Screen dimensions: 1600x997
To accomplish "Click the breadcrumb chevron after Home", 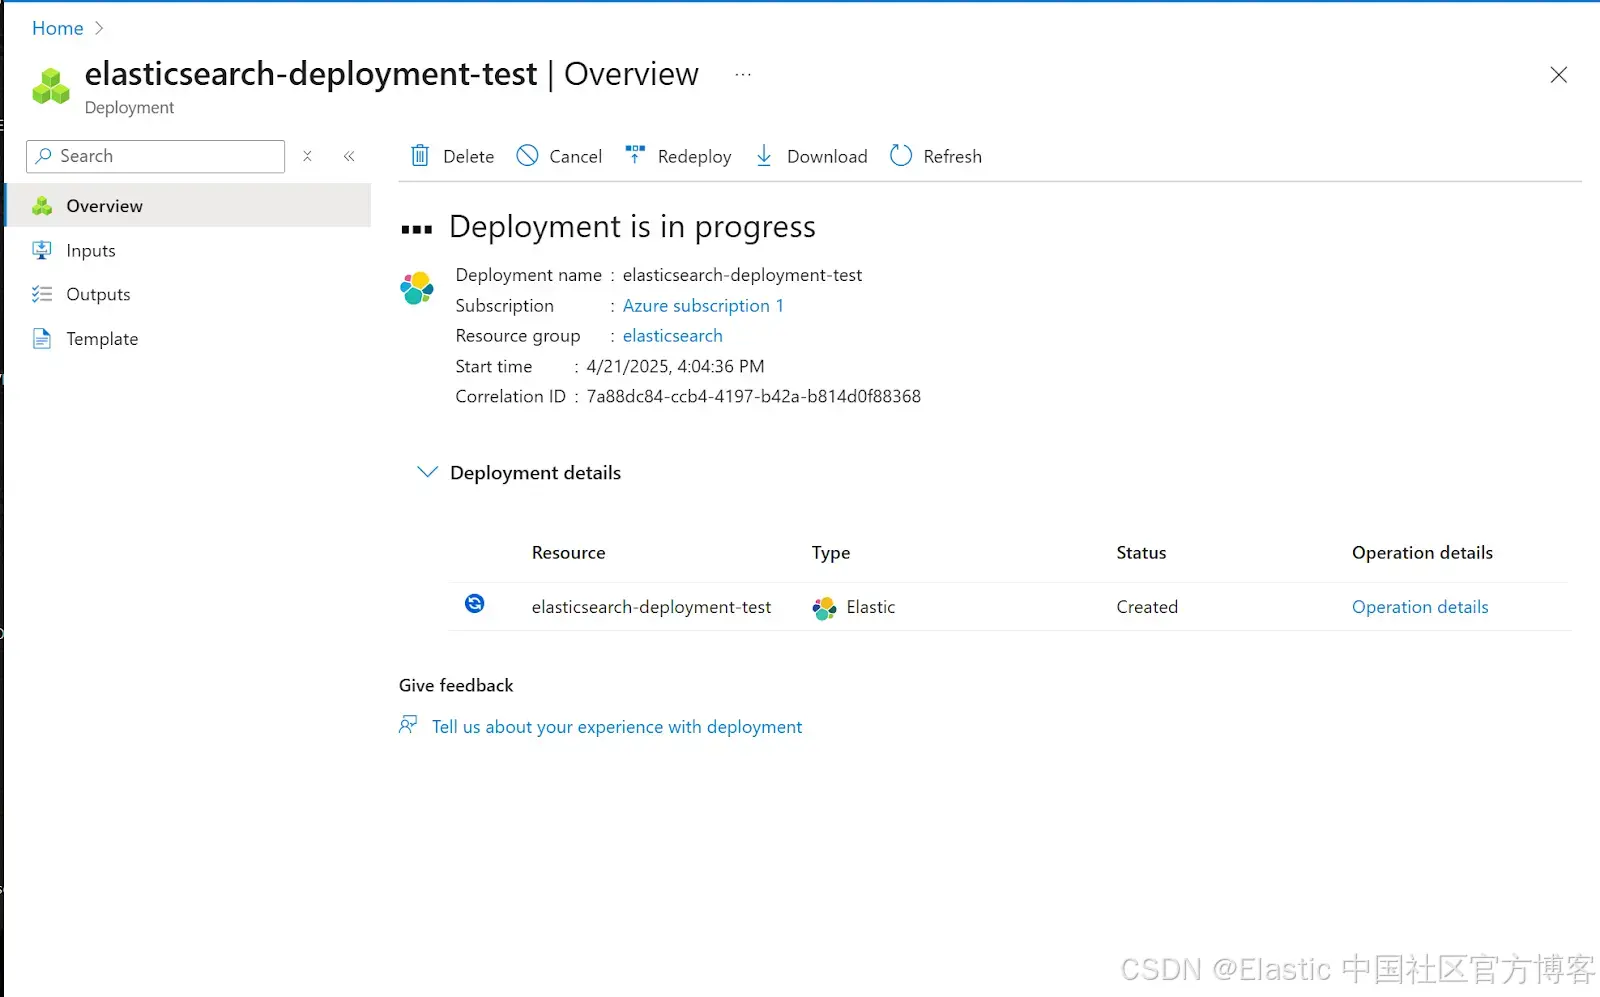I will (99, 28).
